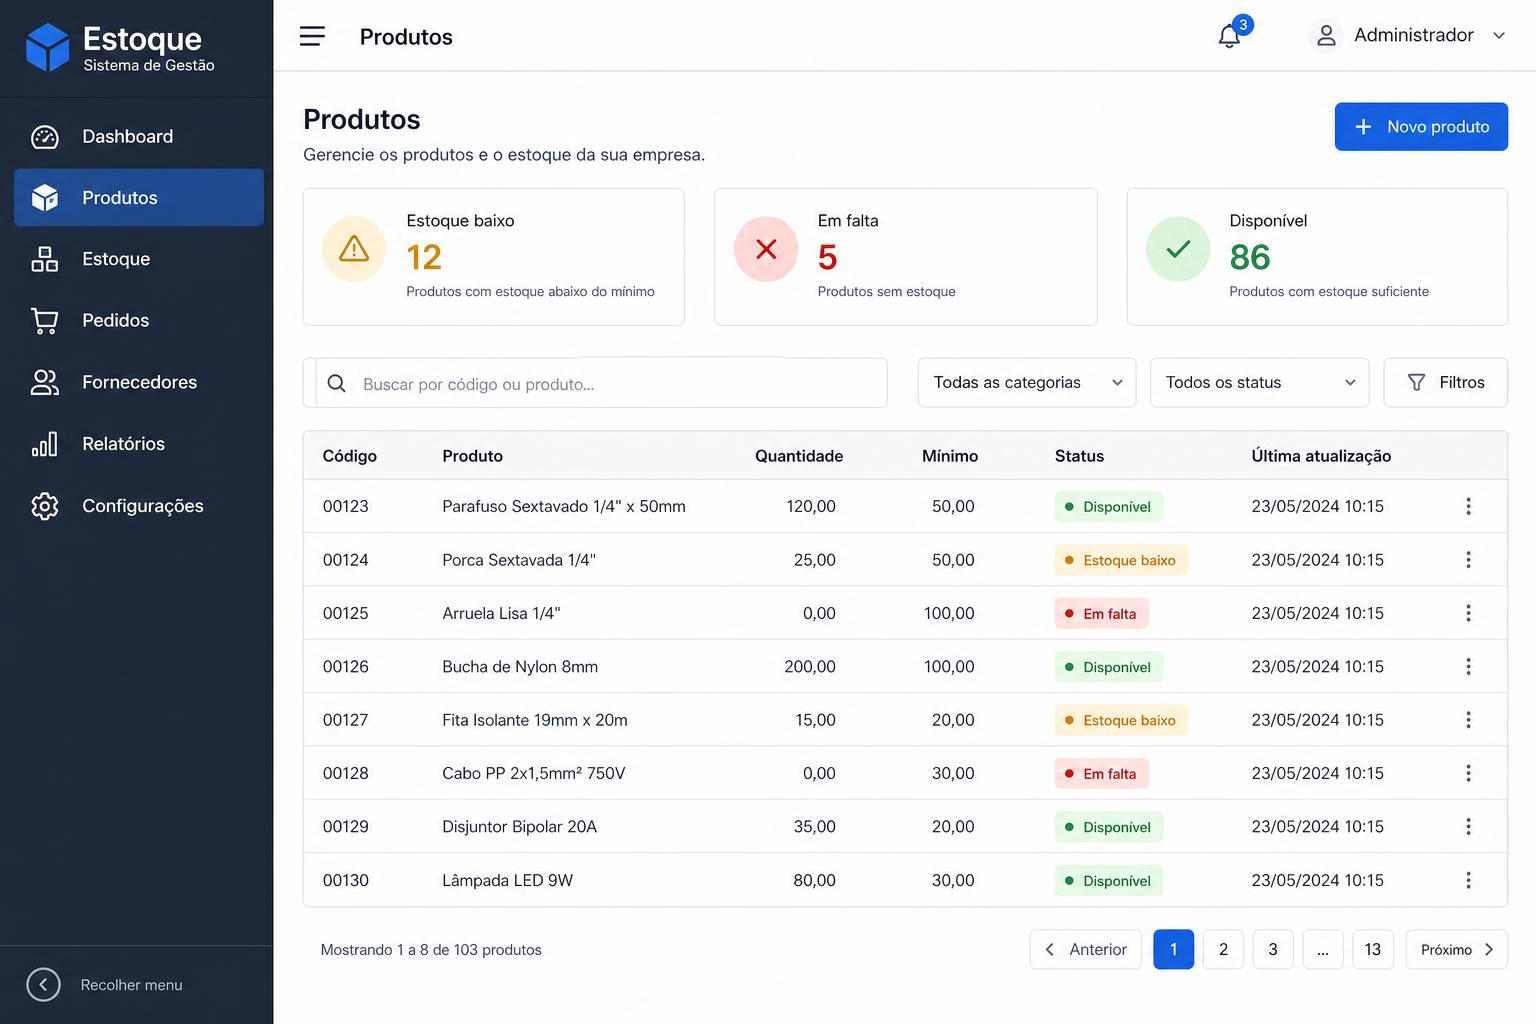Click the pagination ellipsis button
This screenshot has height=1024, width=1536.
[x=1323, y=950]
